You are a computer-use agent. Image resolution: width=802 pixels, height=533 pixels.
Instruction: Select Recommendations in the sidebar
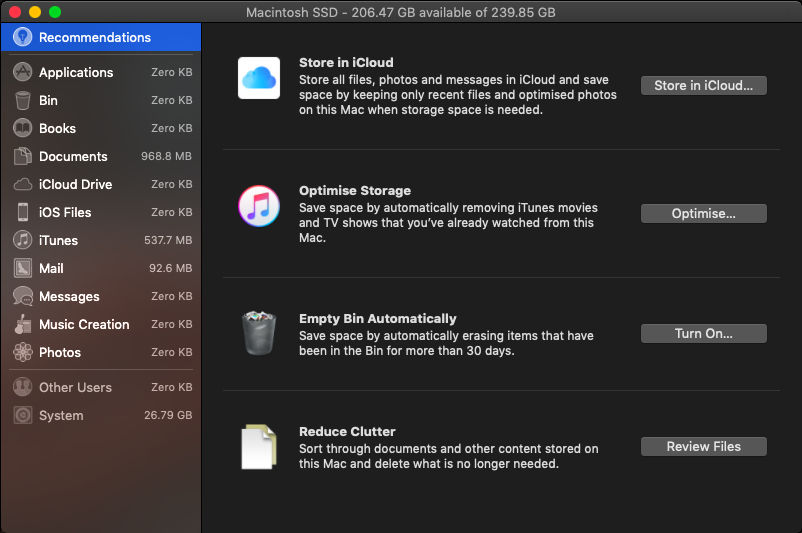pyautogui.click(x=95, y=38)
